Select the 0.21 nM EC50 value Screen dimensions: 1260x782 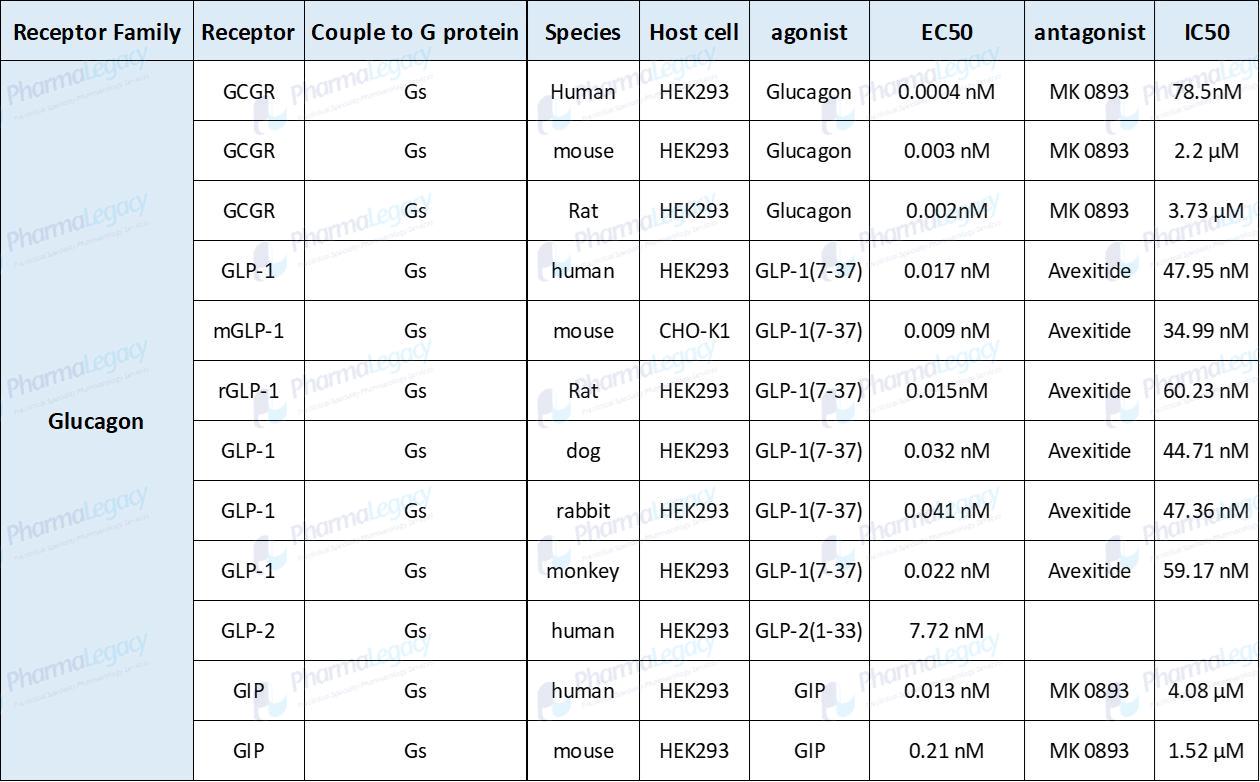(x=947, y=751)
